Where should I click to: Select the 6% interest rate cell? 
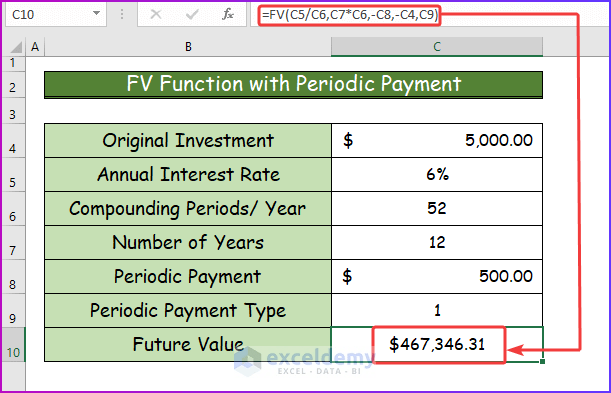[x=437, y=174]
